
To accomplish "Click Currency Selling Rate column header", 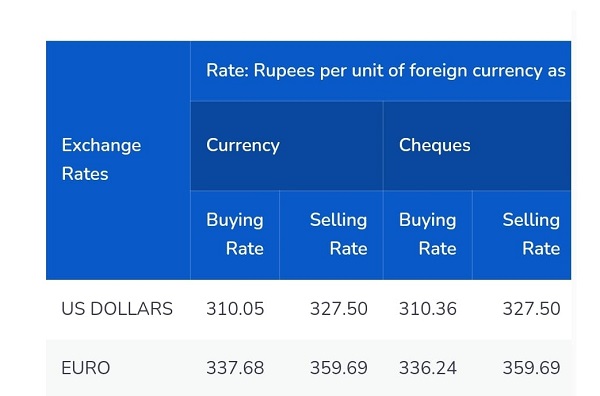I will (331, 235).
